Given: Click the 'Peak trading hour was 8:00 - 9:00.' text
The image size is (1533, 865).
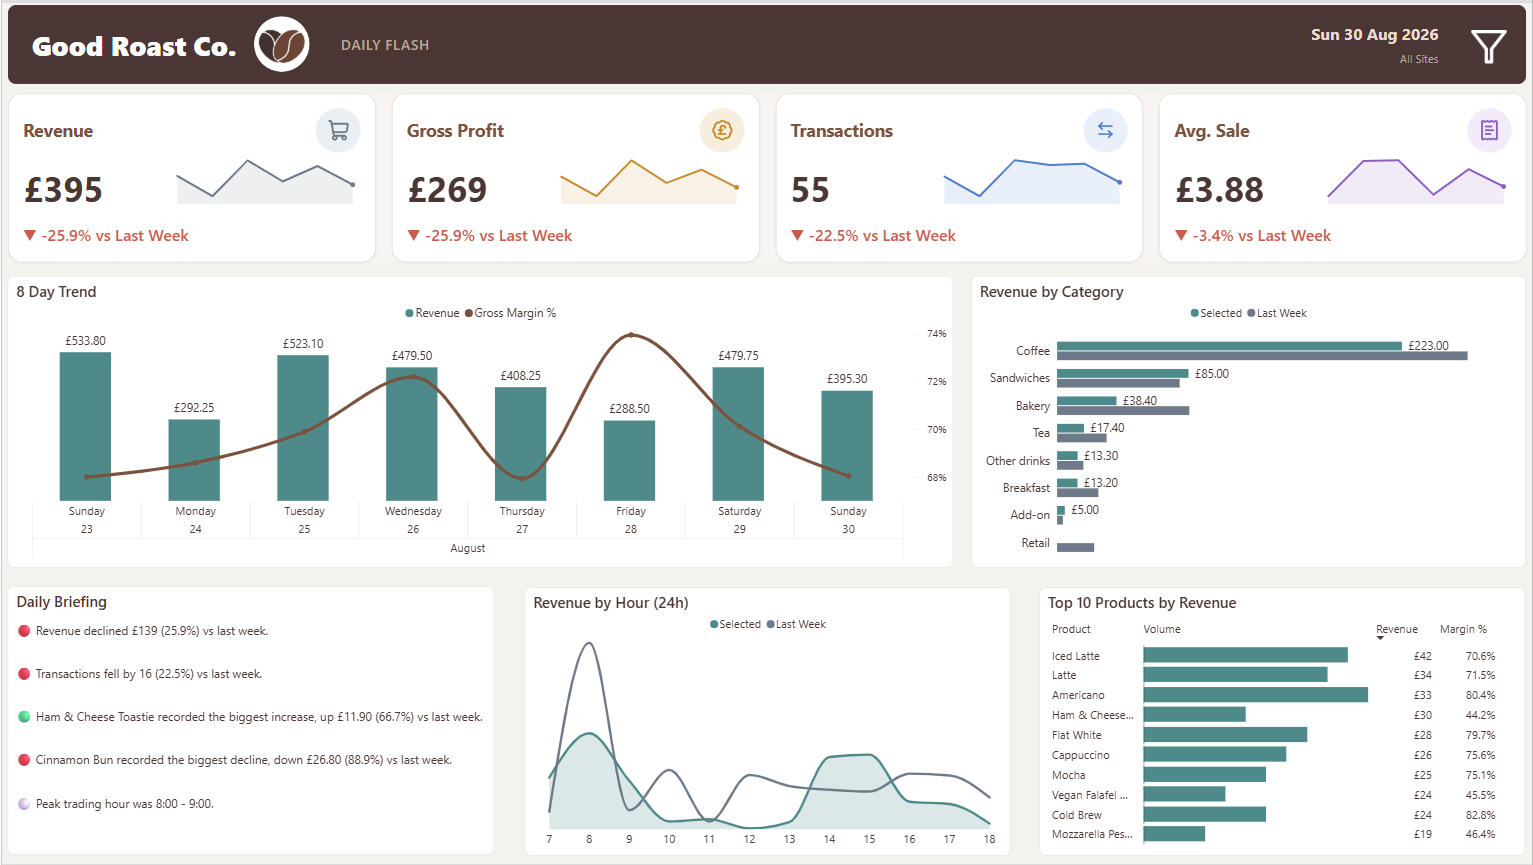Looking at the screenshot, I should [x=125, y=804].
